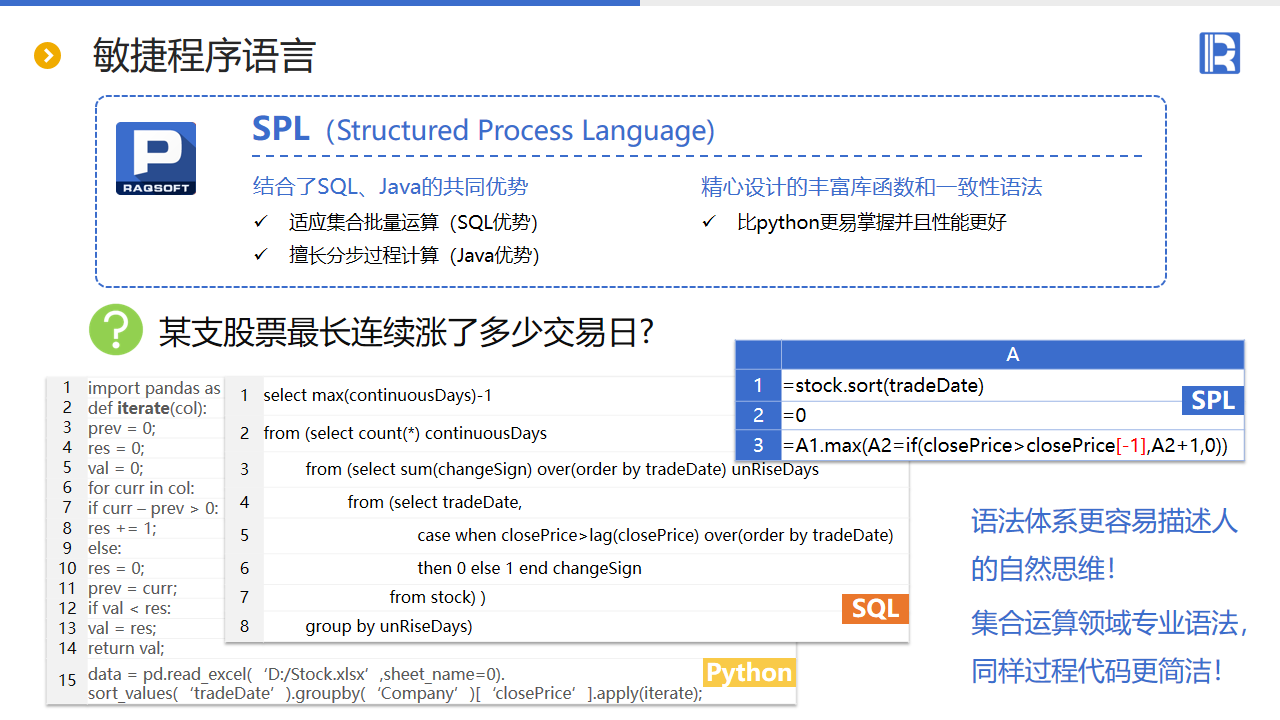Screen dimensions: 1280x720
Task: Click Python line def iterate(col)
Action: coord(147,408)
